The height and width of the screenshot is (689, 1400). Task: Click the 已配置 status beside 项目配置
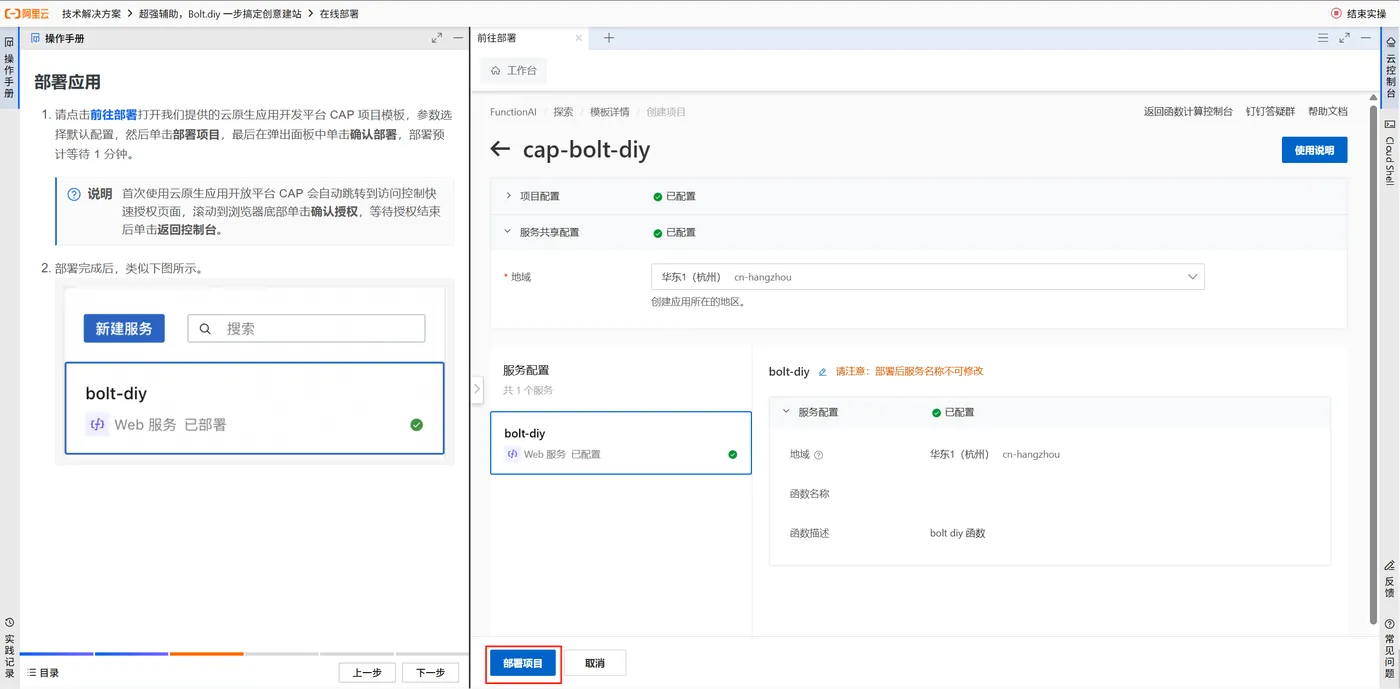674,196
